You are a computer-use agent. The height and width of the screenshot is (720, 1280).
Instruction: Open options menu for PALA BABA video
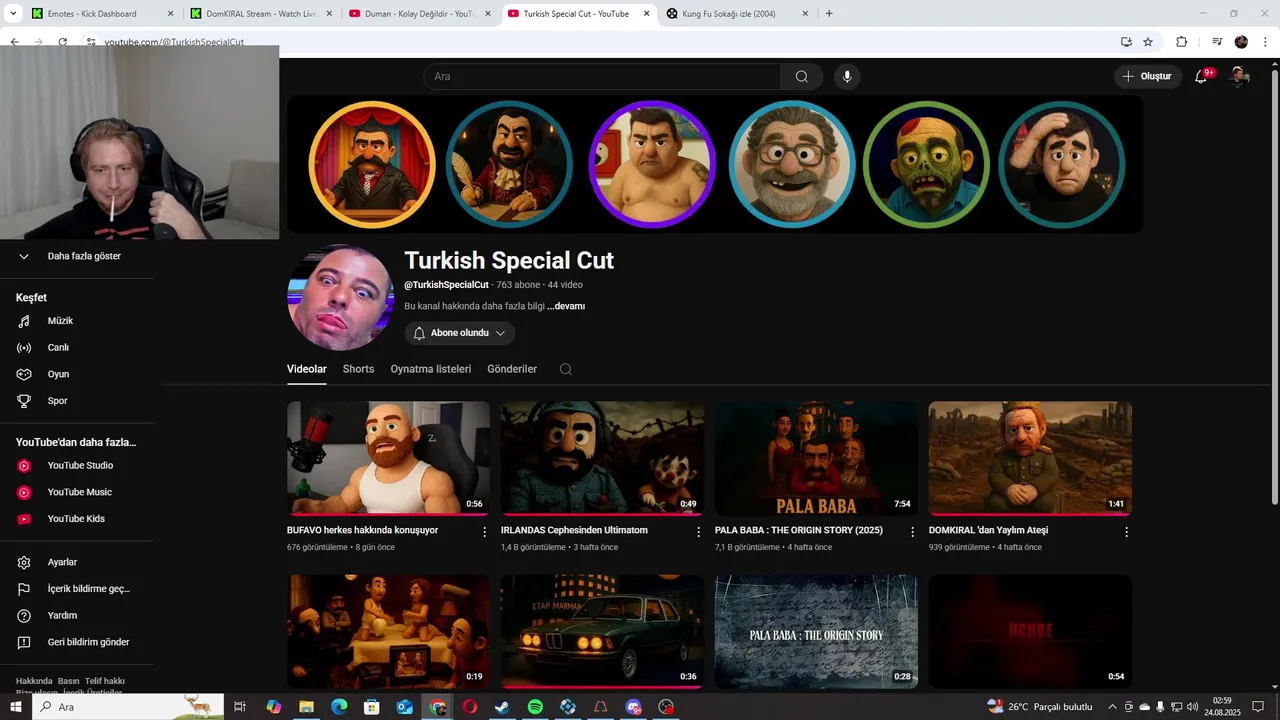point(912,532)
